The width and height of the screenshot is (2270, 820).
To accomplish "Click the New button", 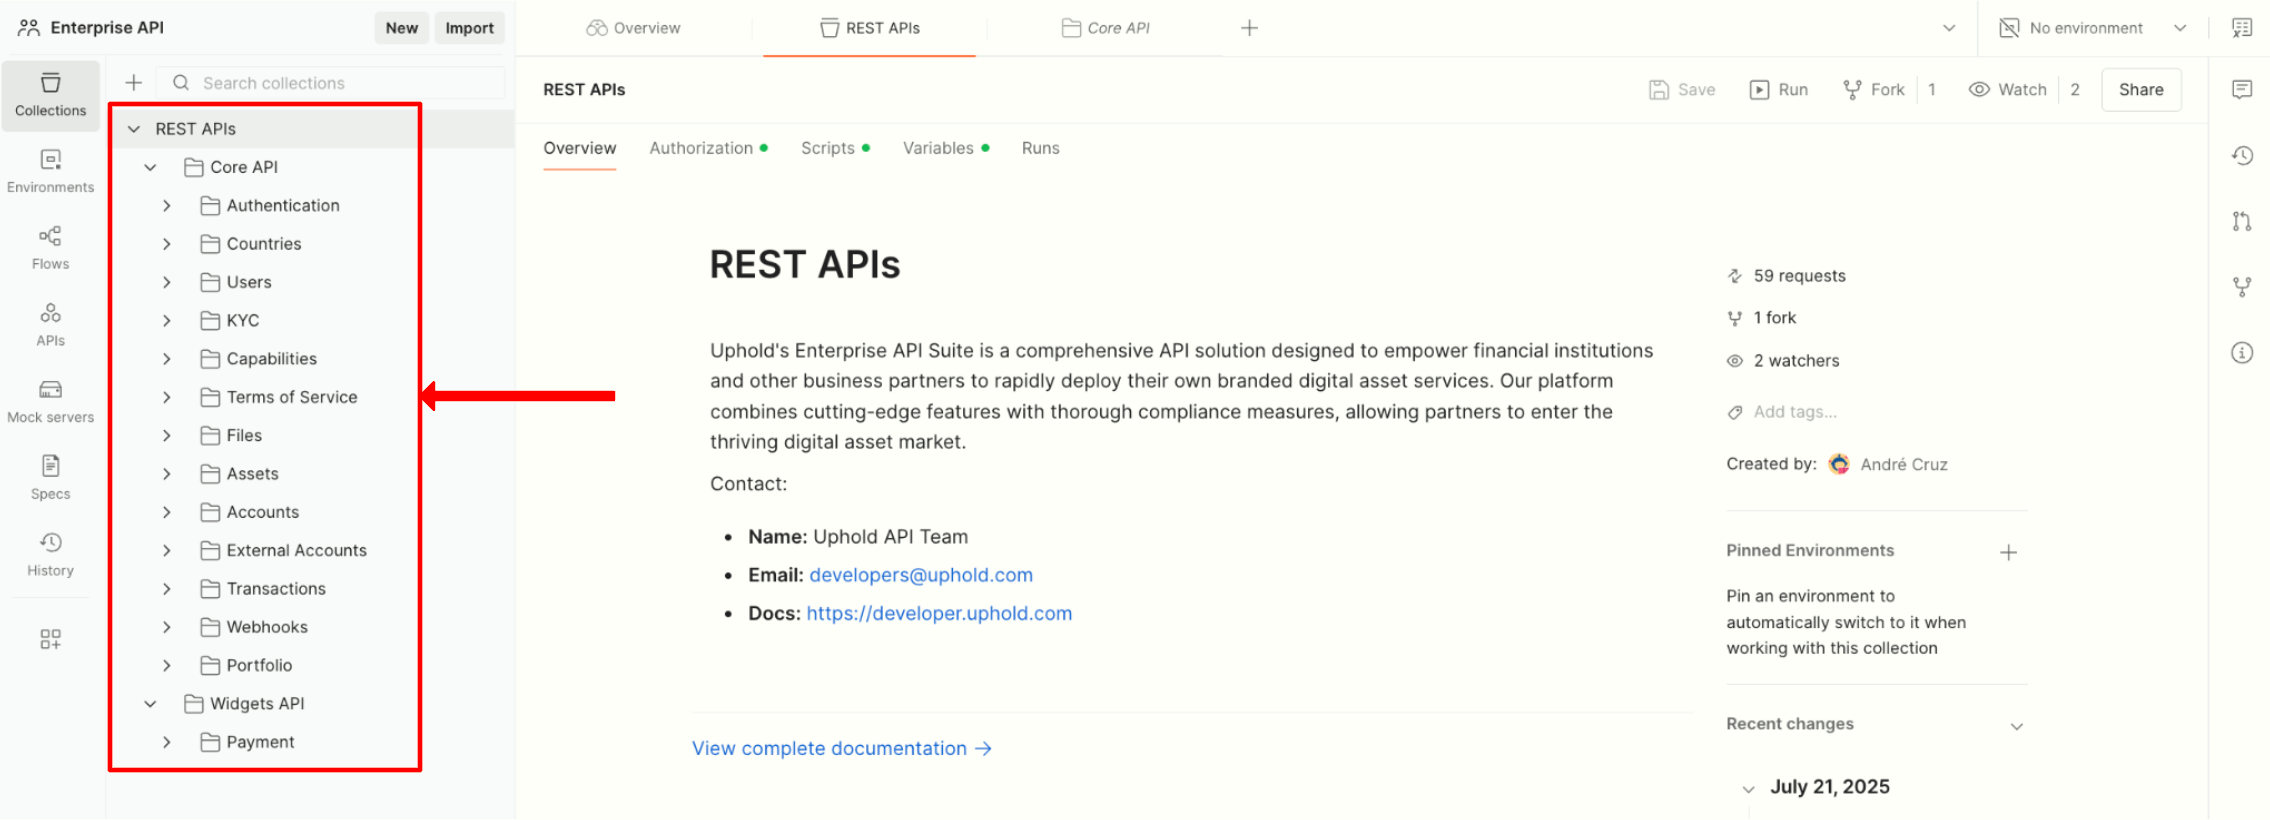I will pyautogui.click(x=402, y=28).
